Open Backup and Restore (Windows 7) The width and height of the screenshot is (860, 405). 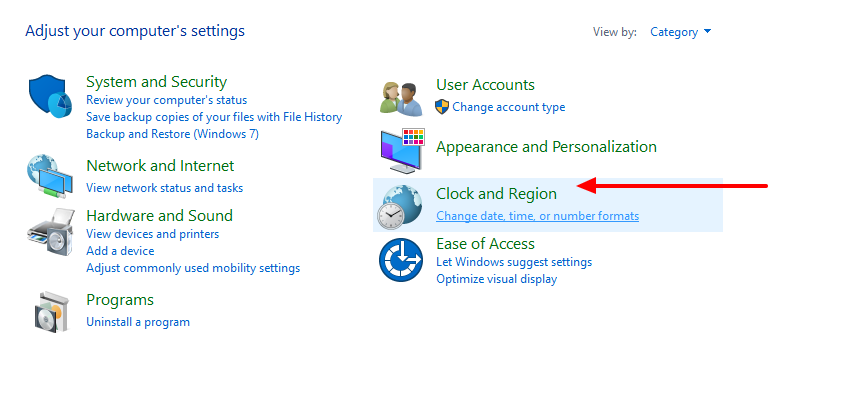172,133
